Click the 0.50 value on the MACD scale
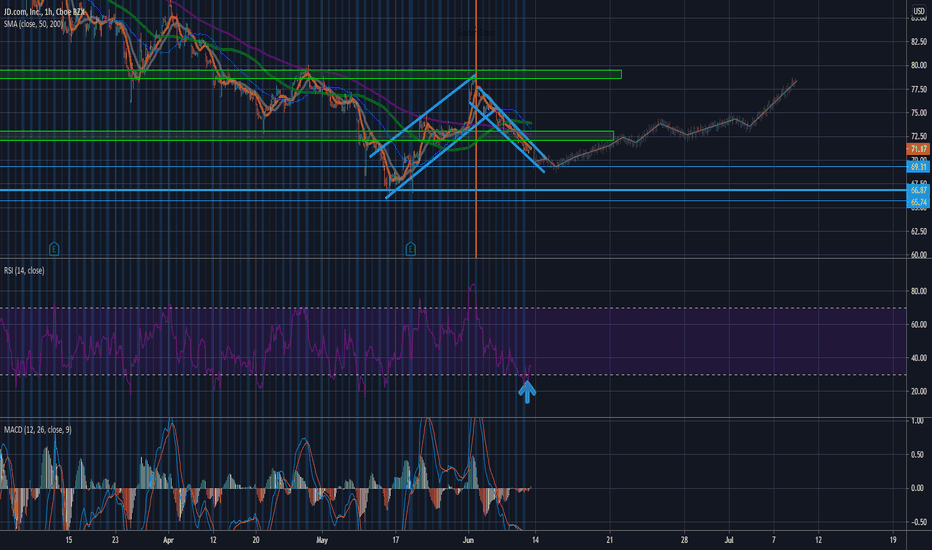 (917, 455)
